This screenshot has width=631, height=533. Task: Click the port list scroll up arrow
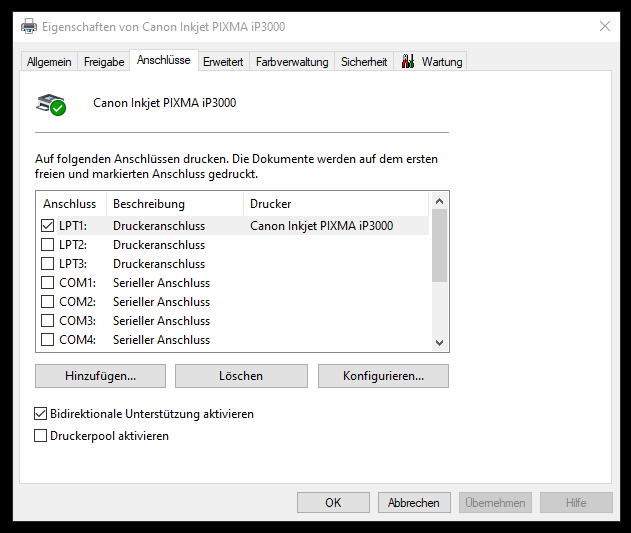tap(439, 201)
